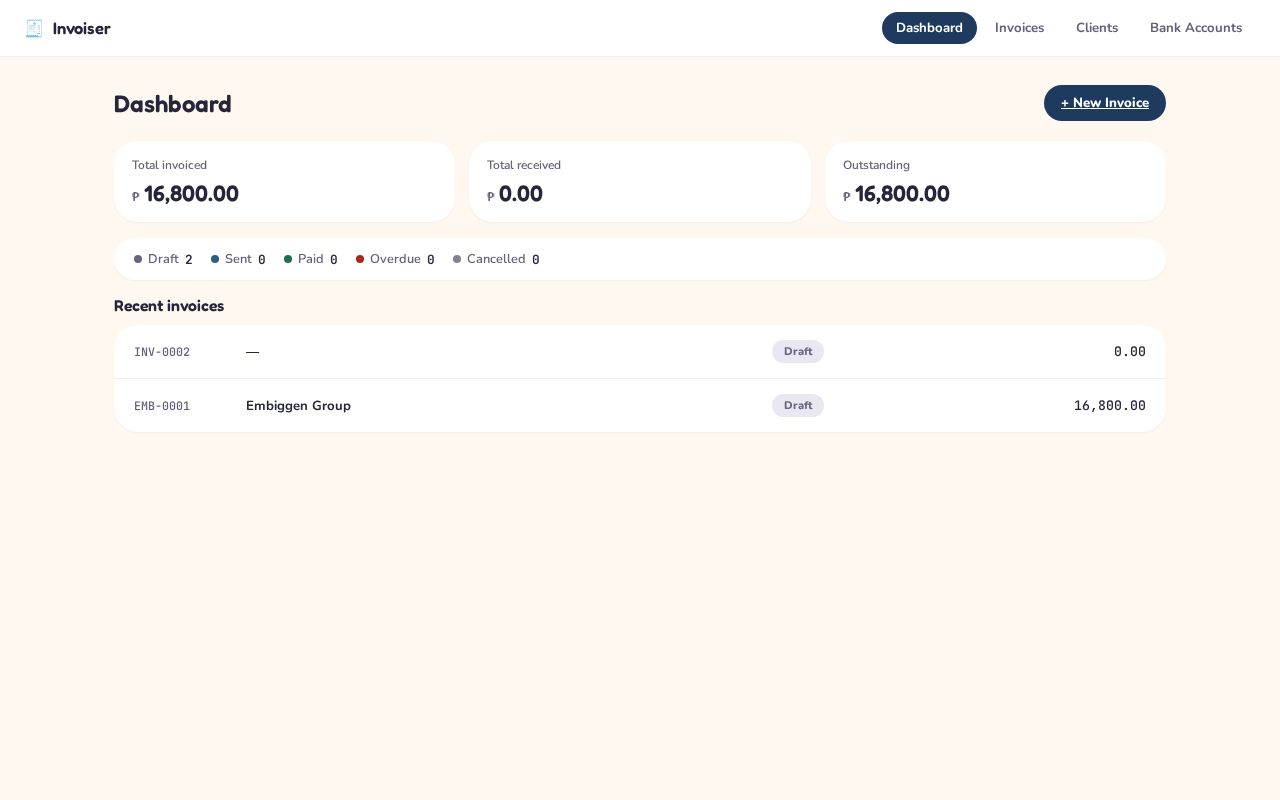
Task: Click the Paid status count
Action: pos(311,259)
